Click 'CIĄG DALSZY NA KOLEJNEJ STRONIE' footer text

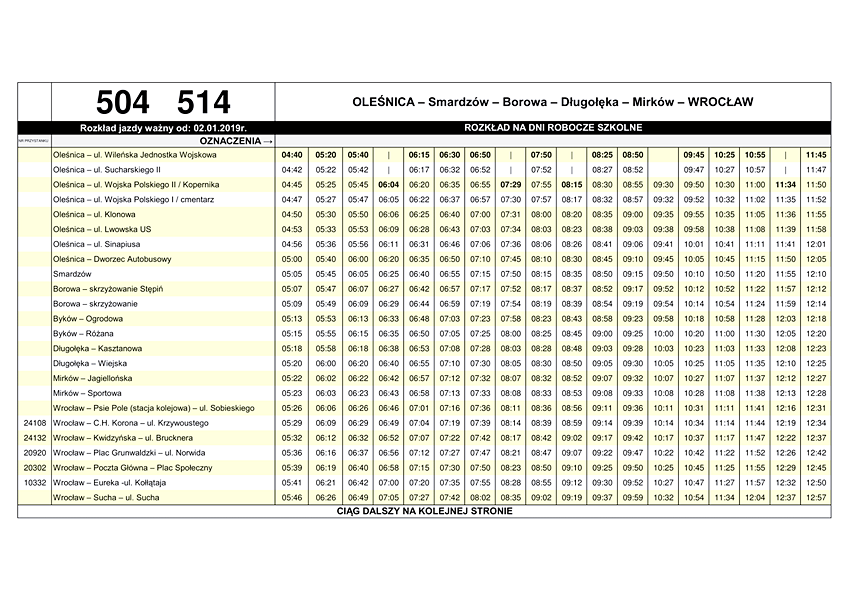(425, 511)
